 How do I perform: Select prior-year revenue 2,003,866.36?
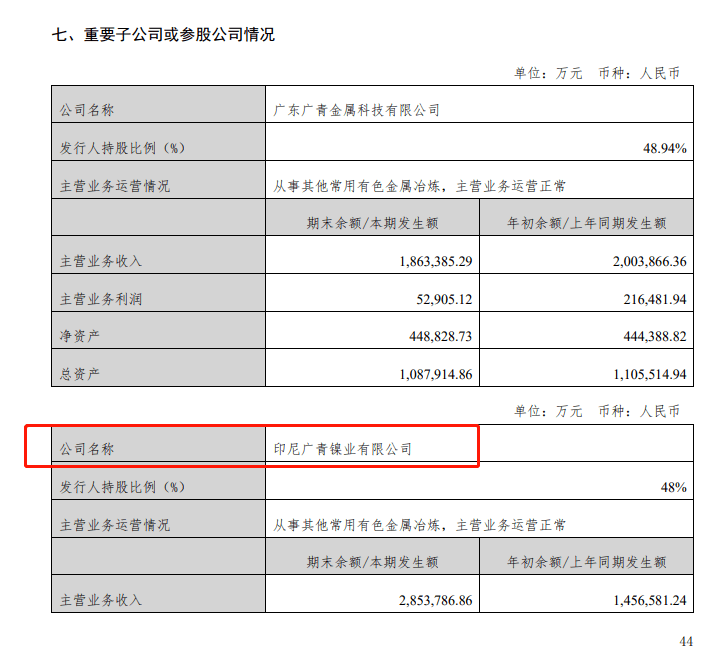point(649,261)
